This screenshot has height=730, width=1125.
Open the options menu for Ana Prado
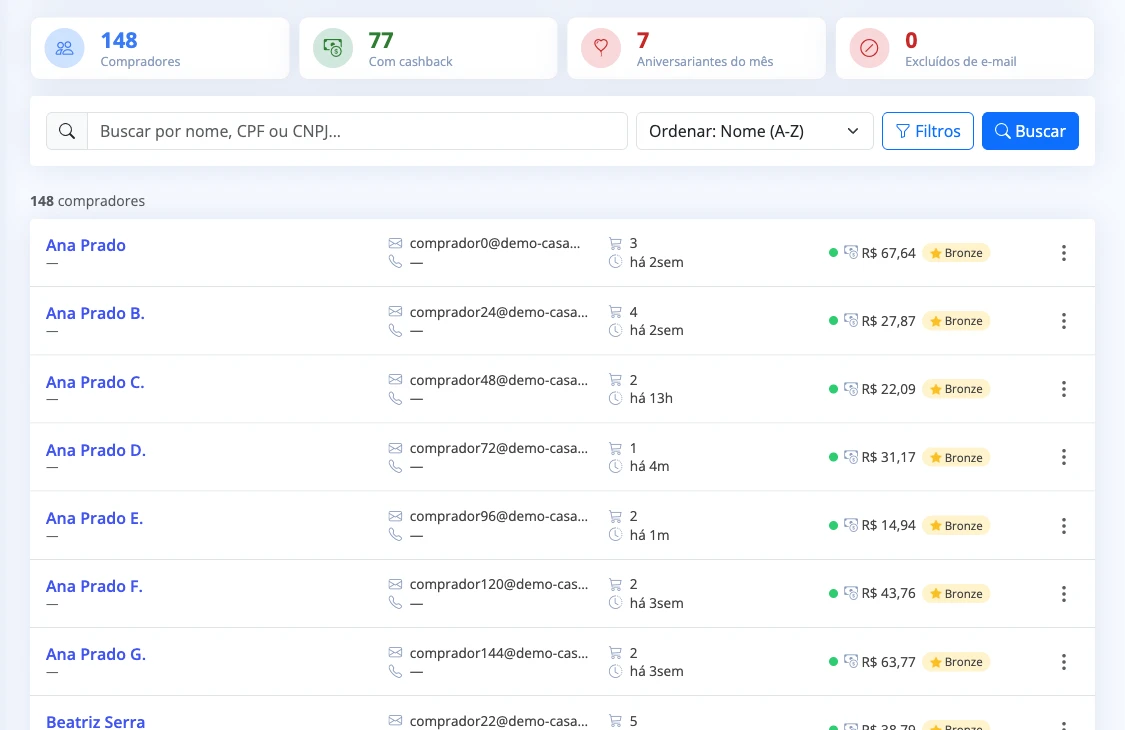point(1064,253)
